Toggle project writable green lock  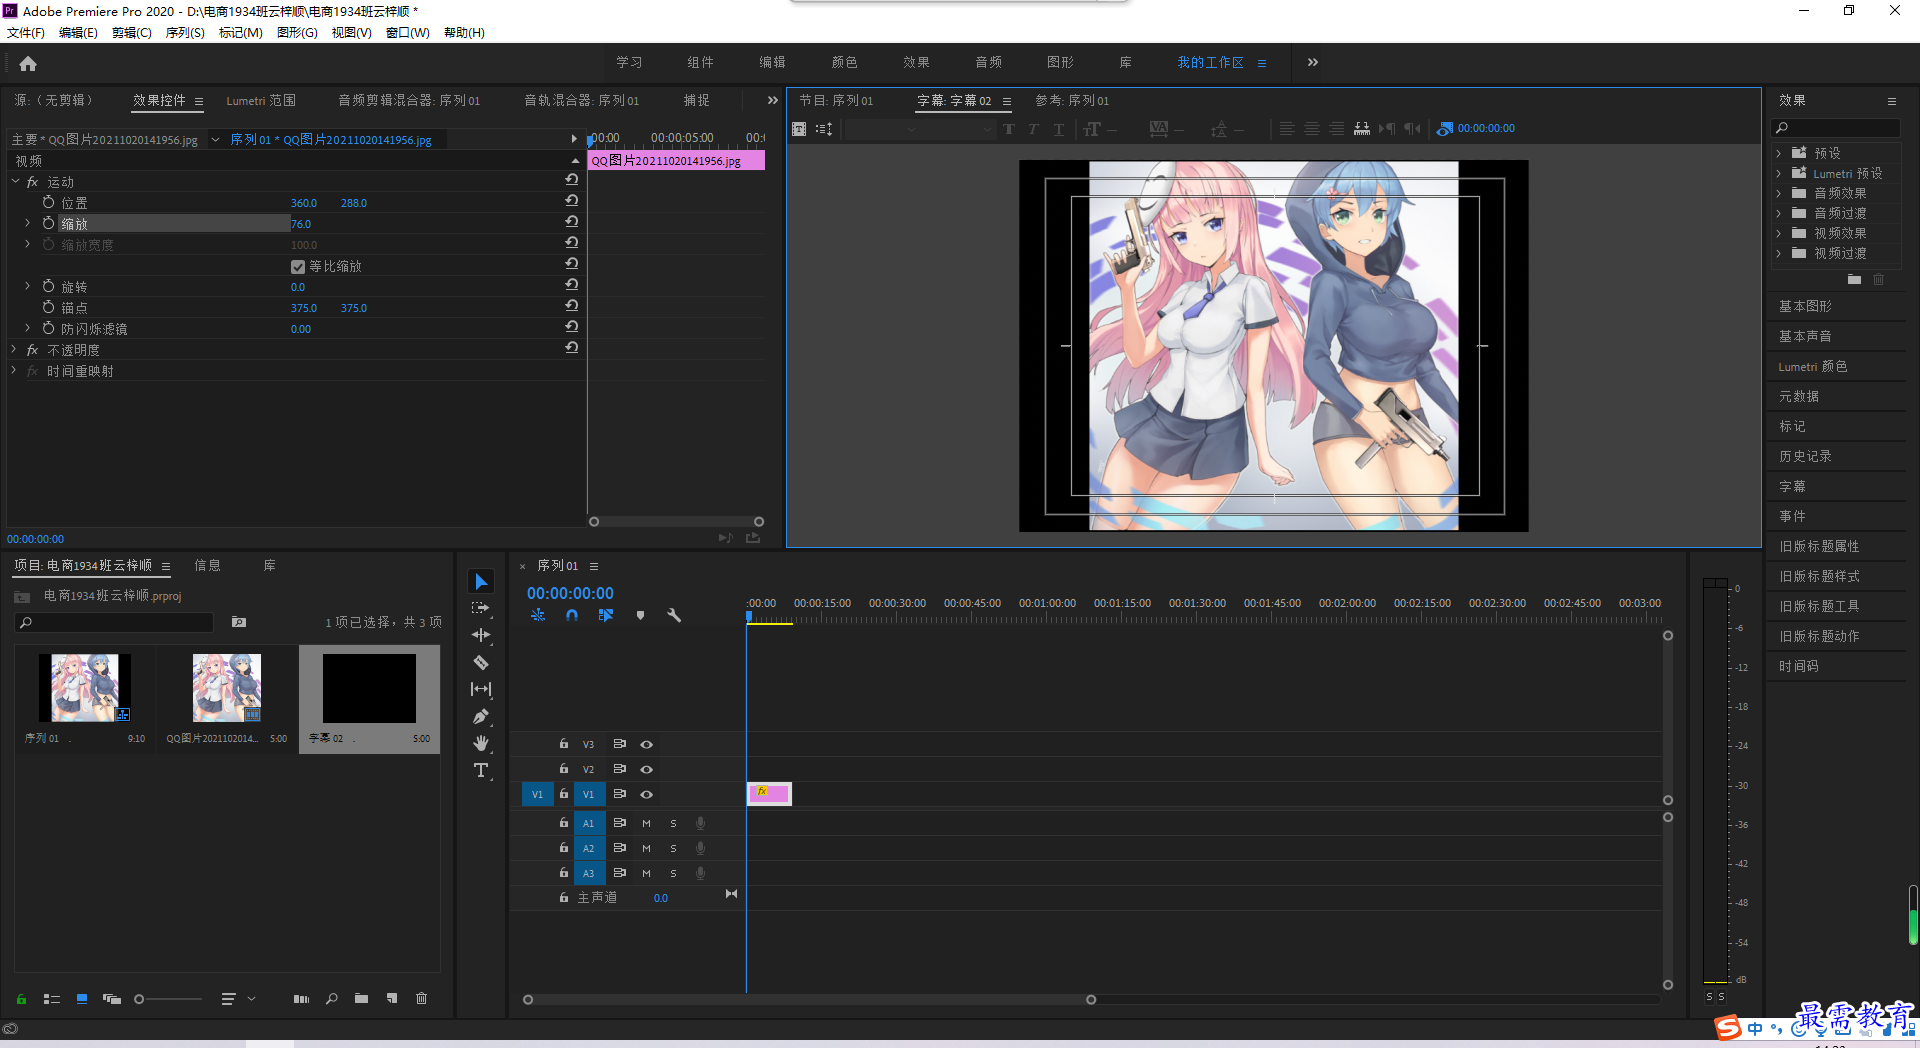(21, 999)
